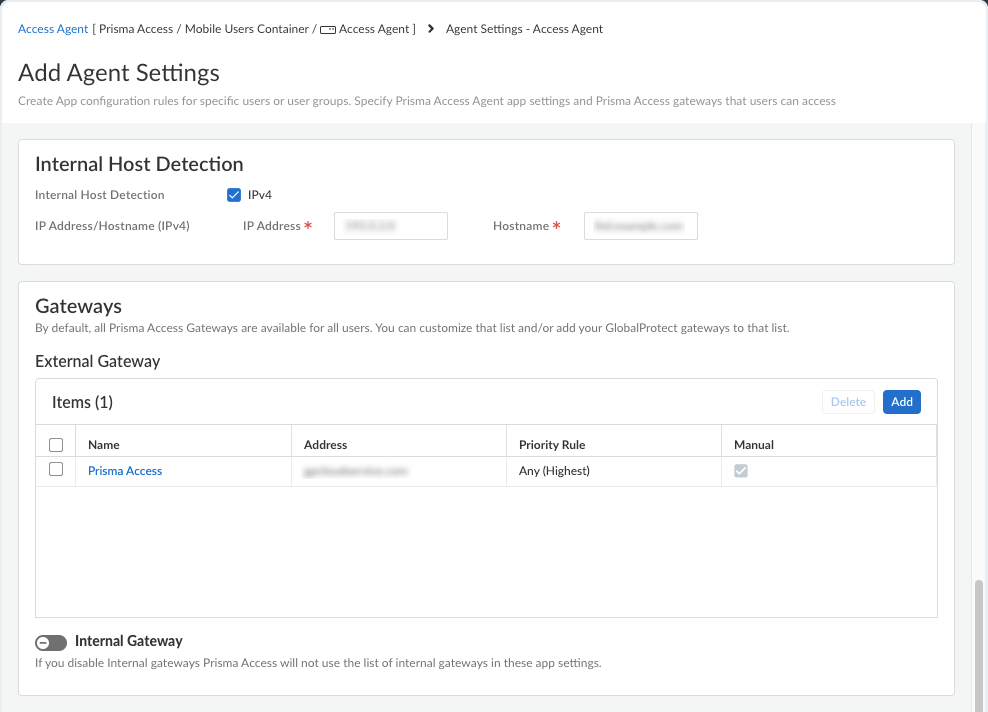Check the Prisma Access row checkbox
988x712 pixels.
click(56, 469)
